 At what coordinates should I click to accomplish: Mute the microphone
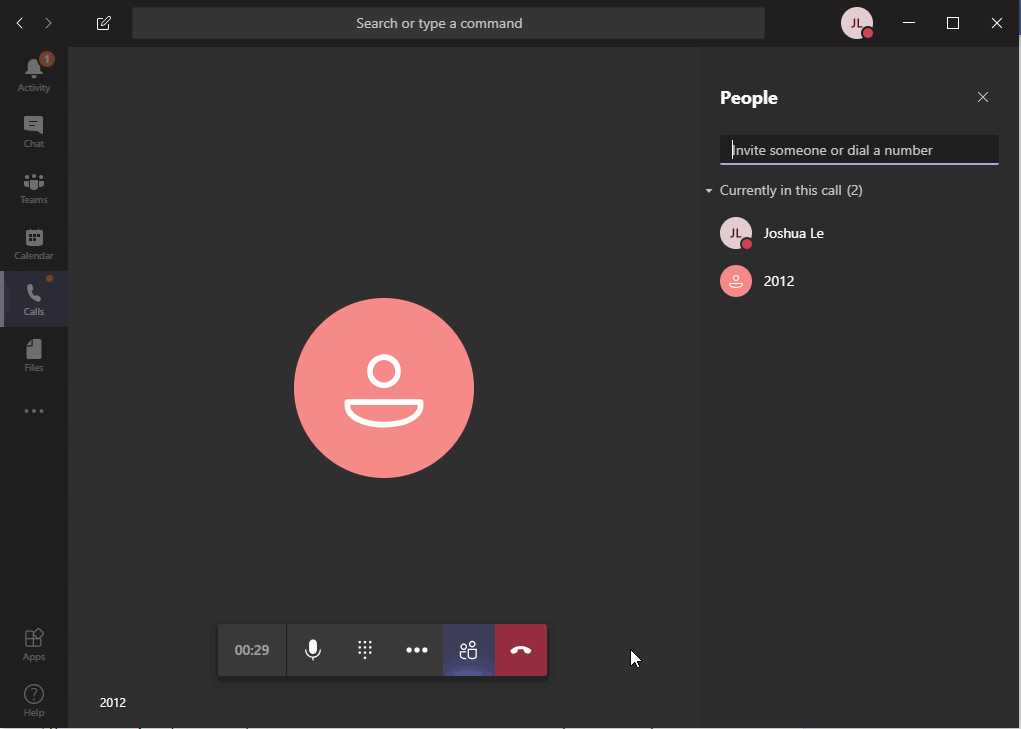tap(313, 650)
